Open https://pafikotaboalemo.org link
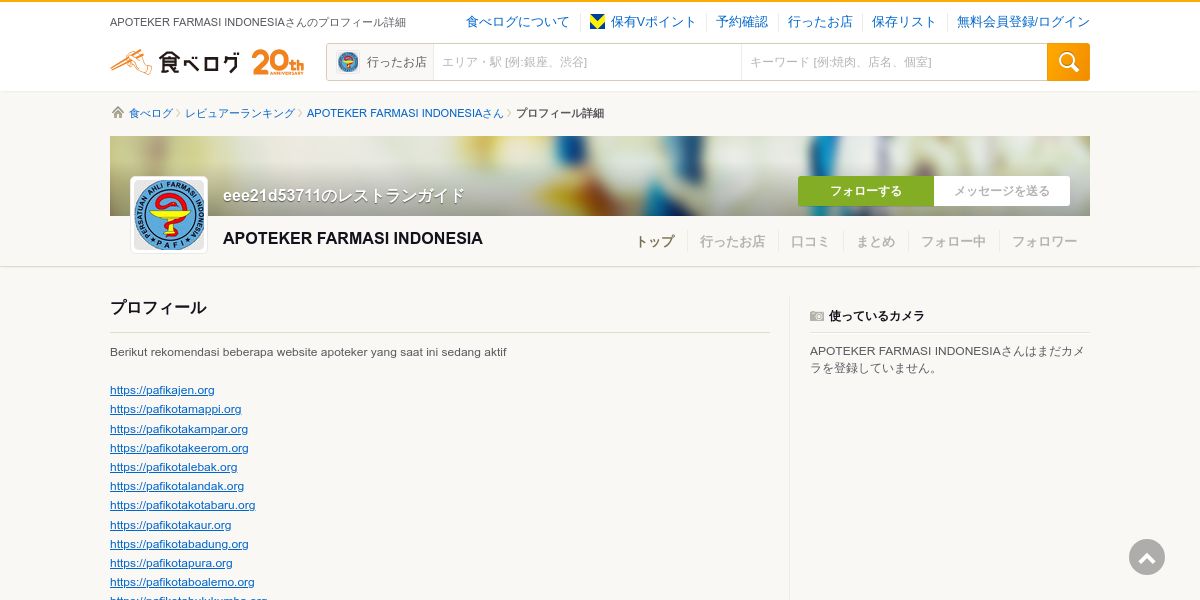 point(182,582)
